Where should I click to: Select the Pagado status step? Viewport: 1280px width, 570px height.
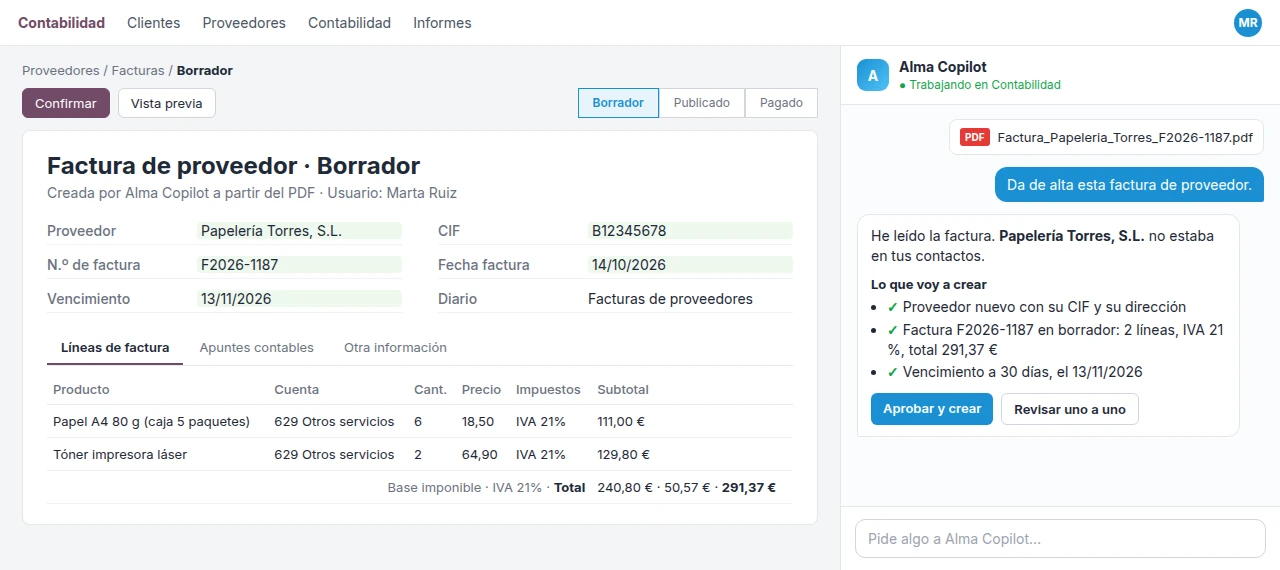(x=781, y=103)
